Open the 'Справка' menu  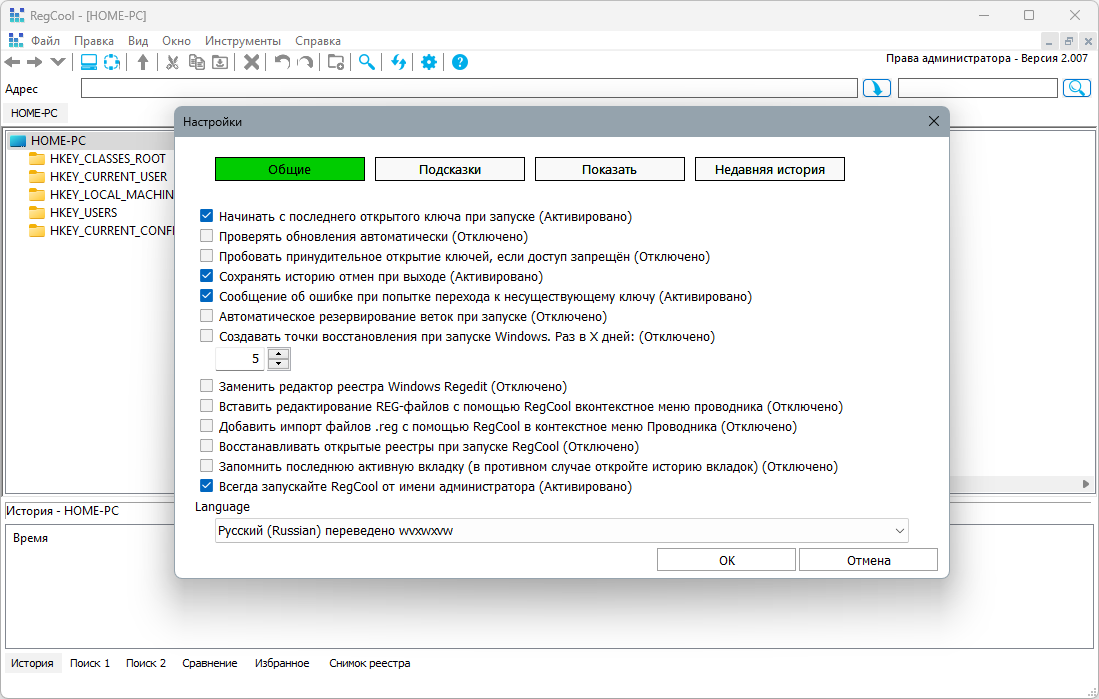point(318,41)
